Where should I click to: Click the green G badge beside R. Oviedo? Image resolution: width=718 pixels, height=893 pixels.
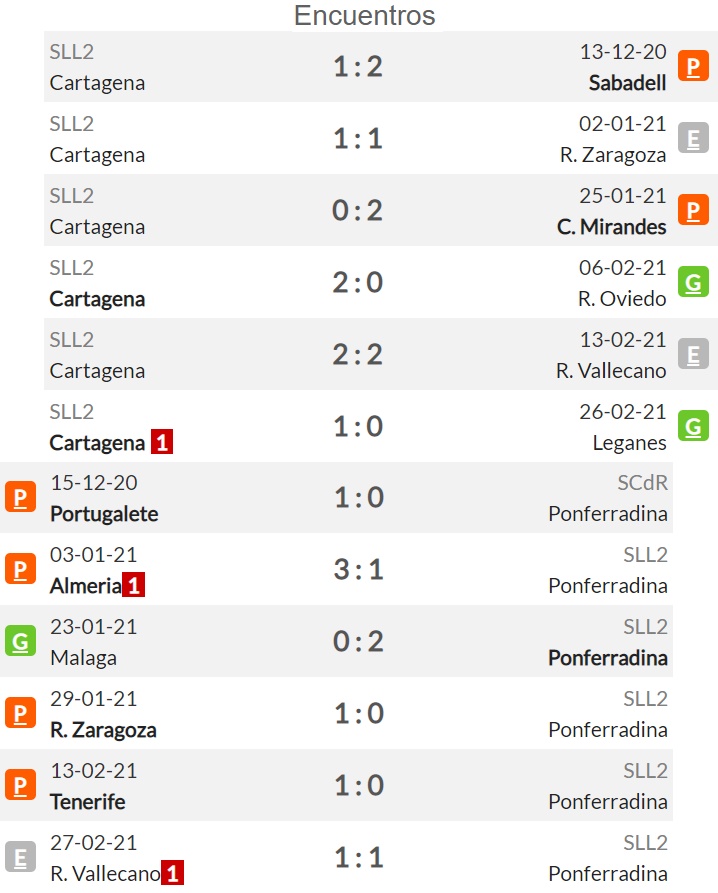693,282
